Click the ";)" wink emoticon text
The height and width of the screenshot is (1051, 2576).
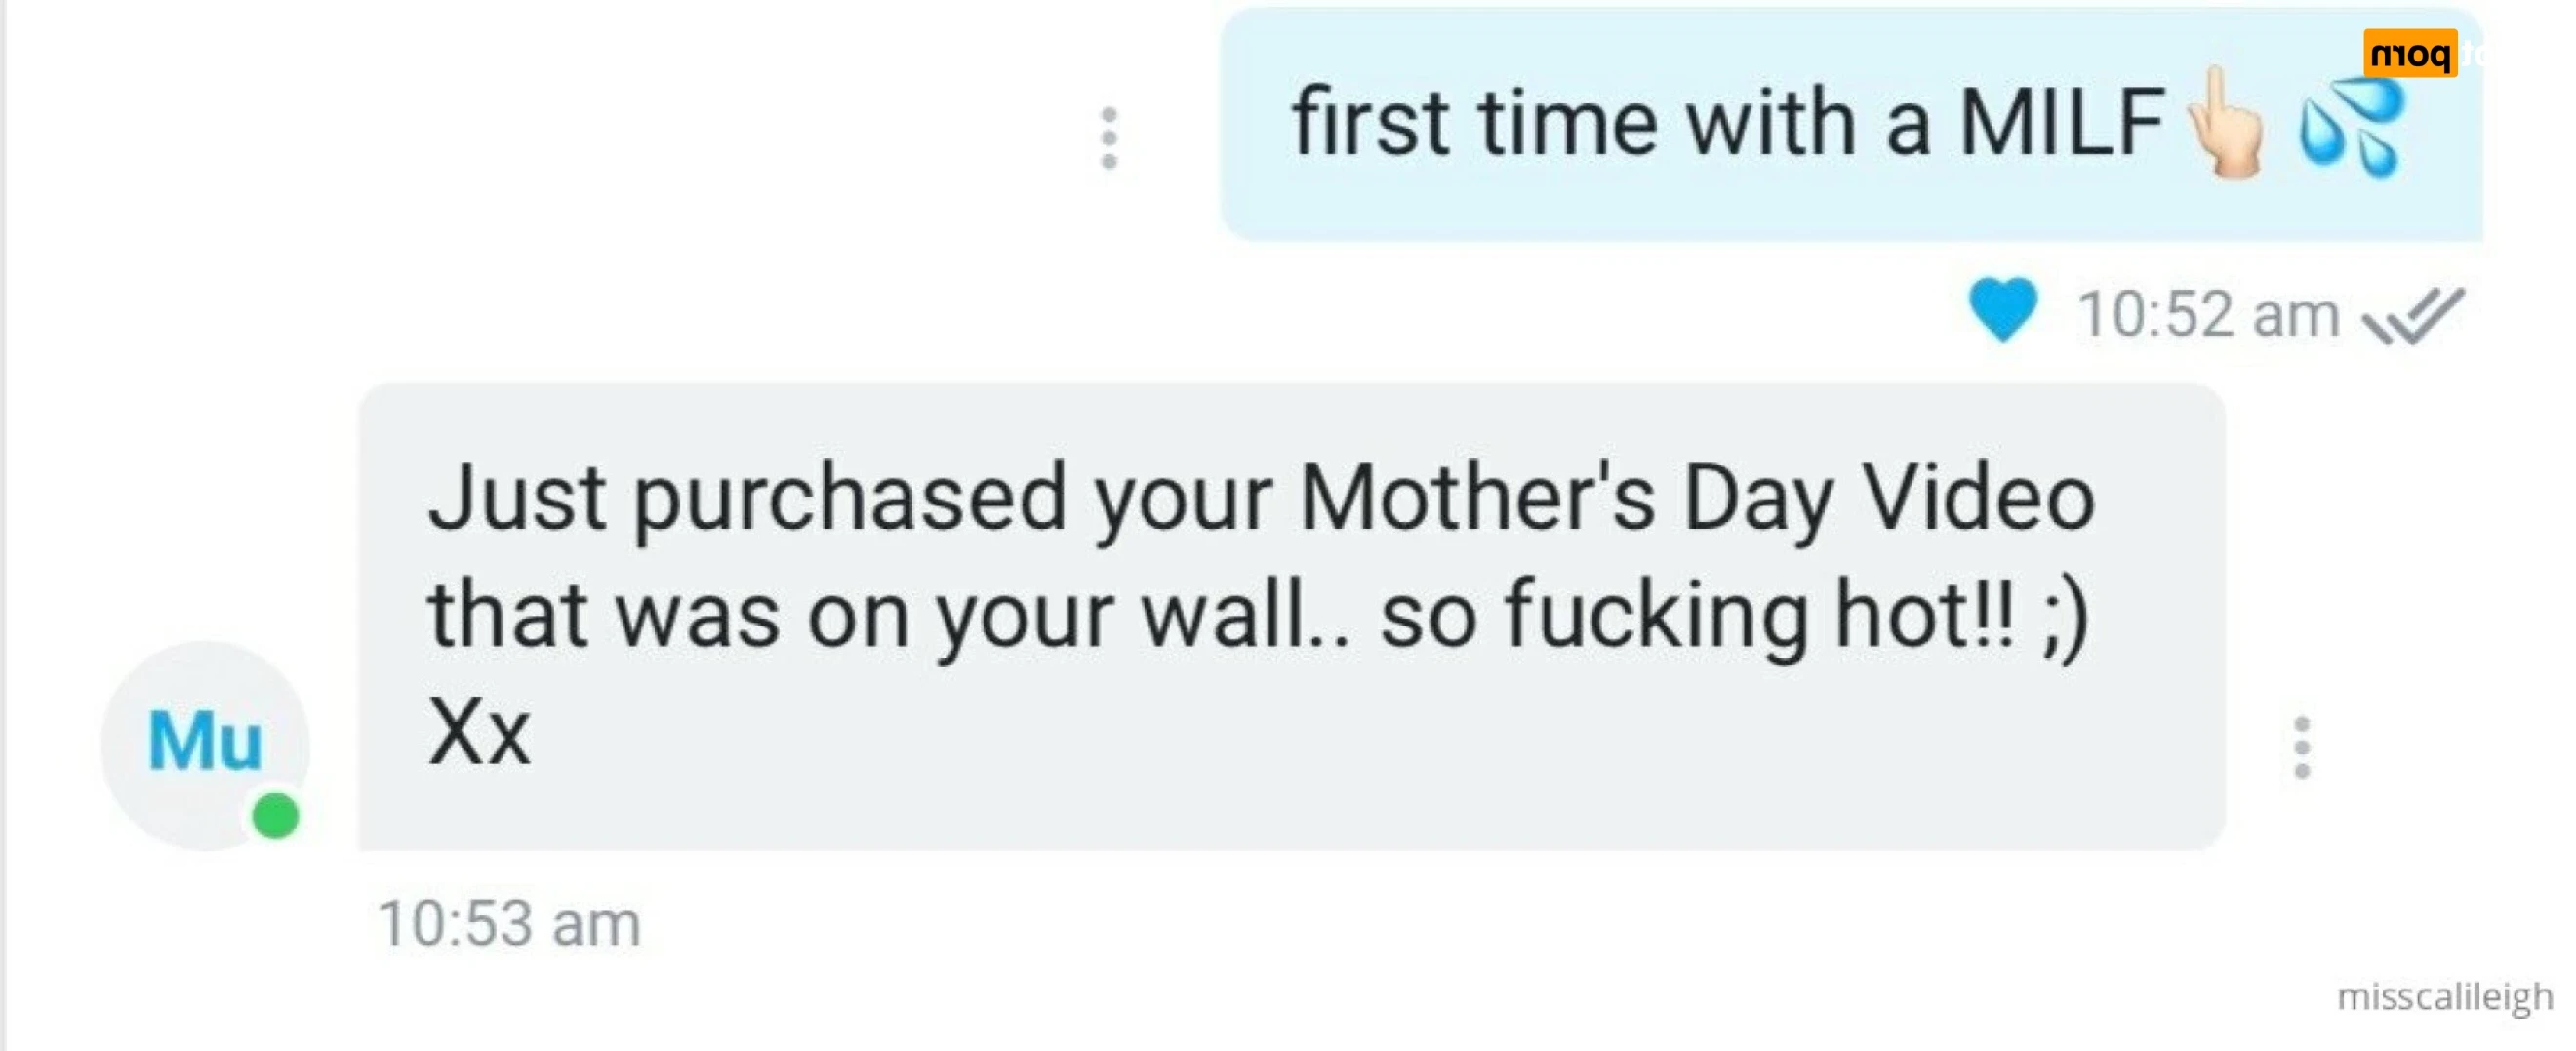click(2064, 616)
